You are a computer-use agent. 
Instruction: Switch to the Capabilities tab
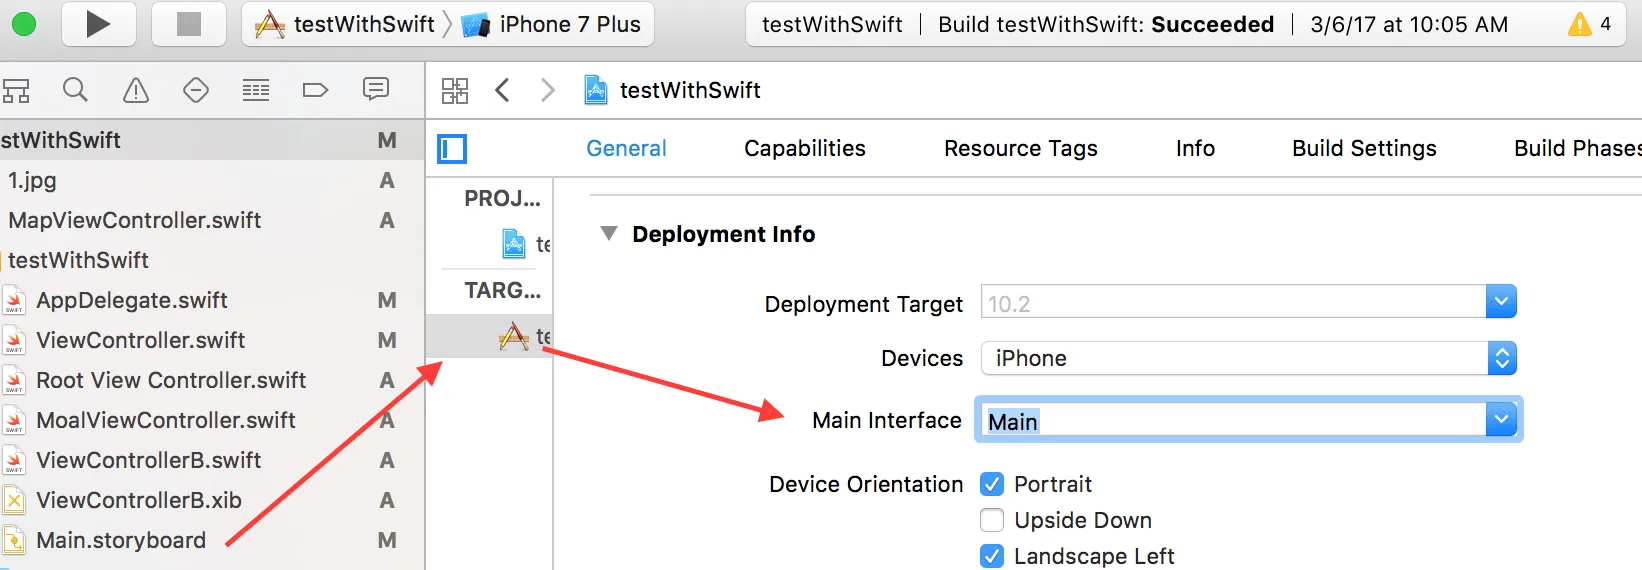pos(805,149)
